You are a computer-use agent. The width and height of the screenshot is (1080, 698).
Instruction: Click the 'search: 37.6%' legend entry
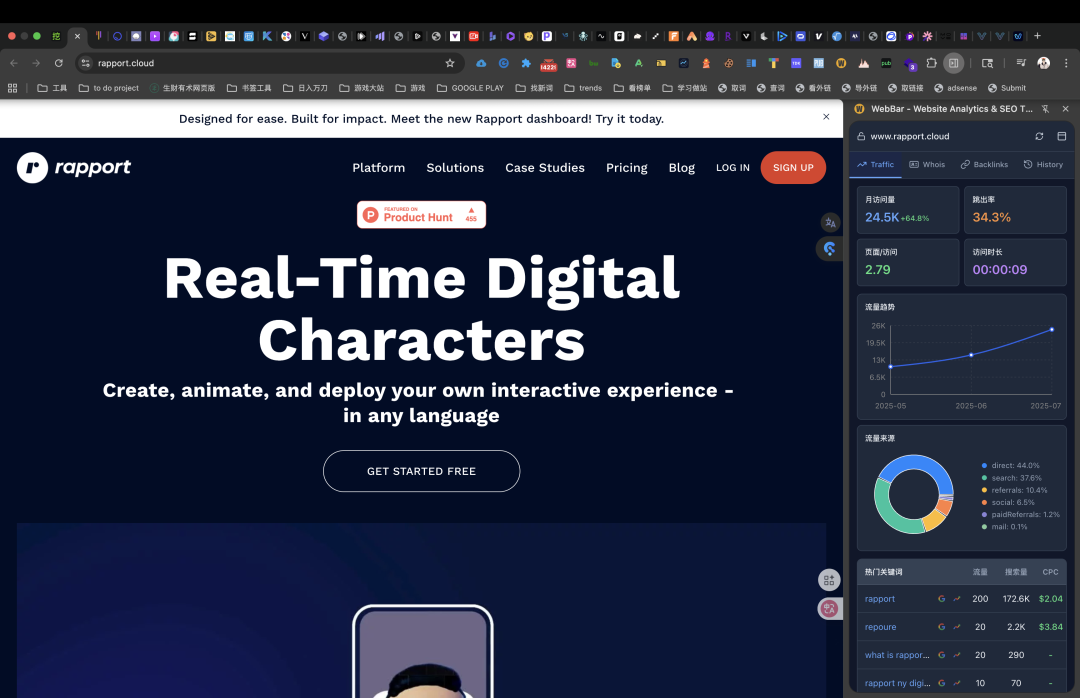pyautogui.click(x=1011, y=478)
